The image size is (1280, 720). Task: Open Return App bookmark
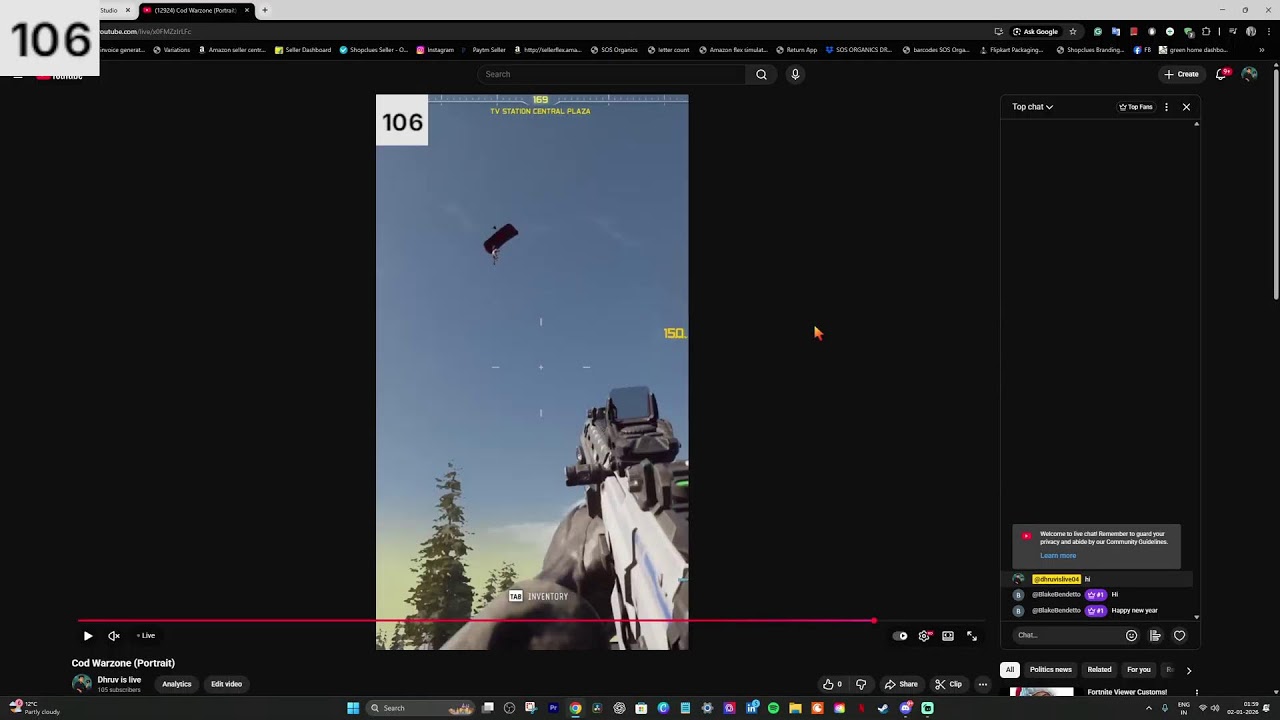click(x=797, y=50)
